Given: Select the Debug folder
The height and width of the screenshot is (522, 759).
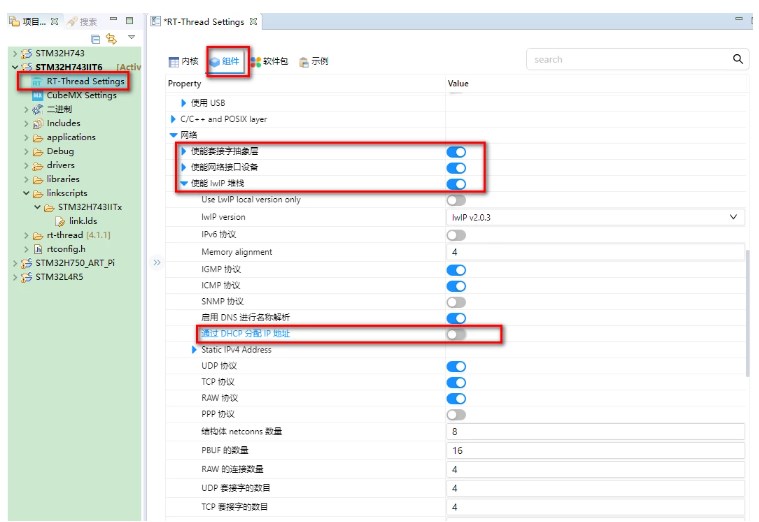Looking at the screenshot, I should [x=54, y=152].
